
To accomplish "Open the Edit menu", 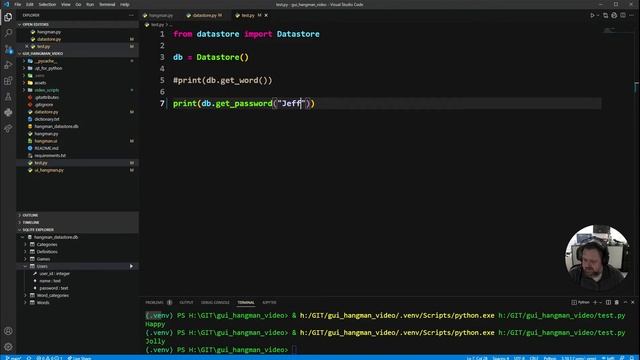I will pos(30,4).
